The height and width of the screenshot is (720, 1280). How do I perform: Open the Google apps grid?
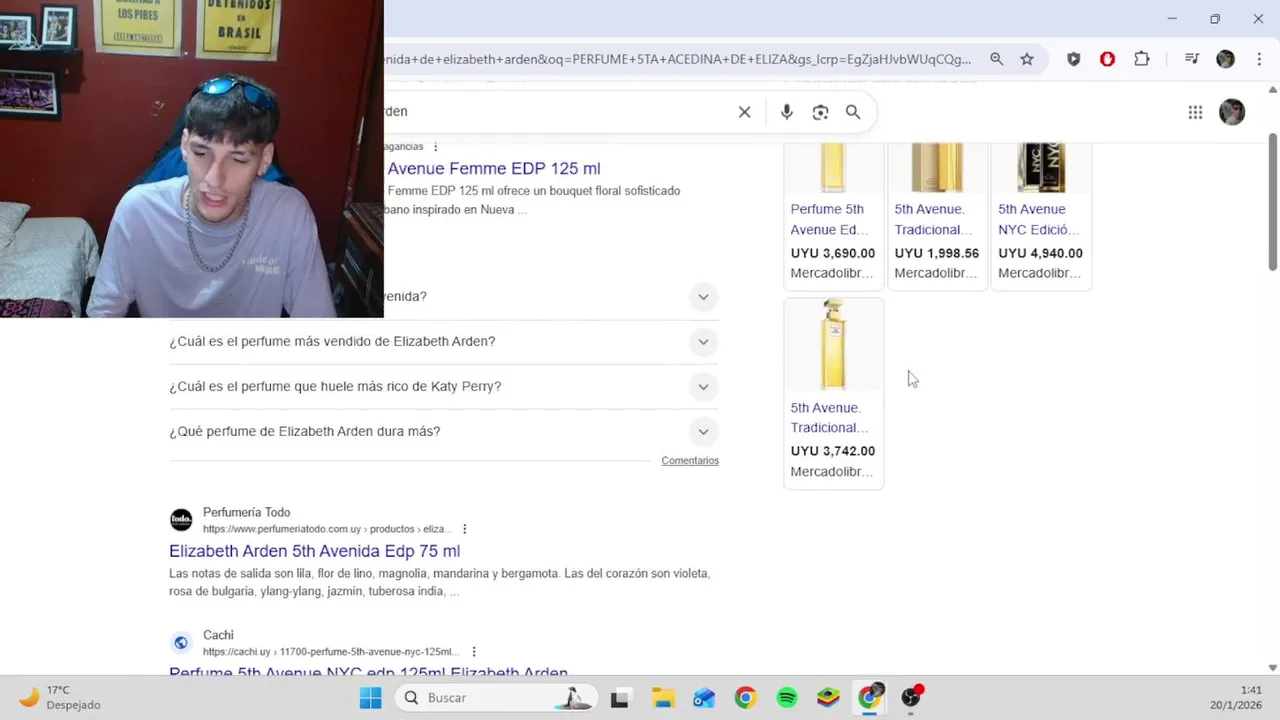pyautogui.click(x=1195, y=112)
